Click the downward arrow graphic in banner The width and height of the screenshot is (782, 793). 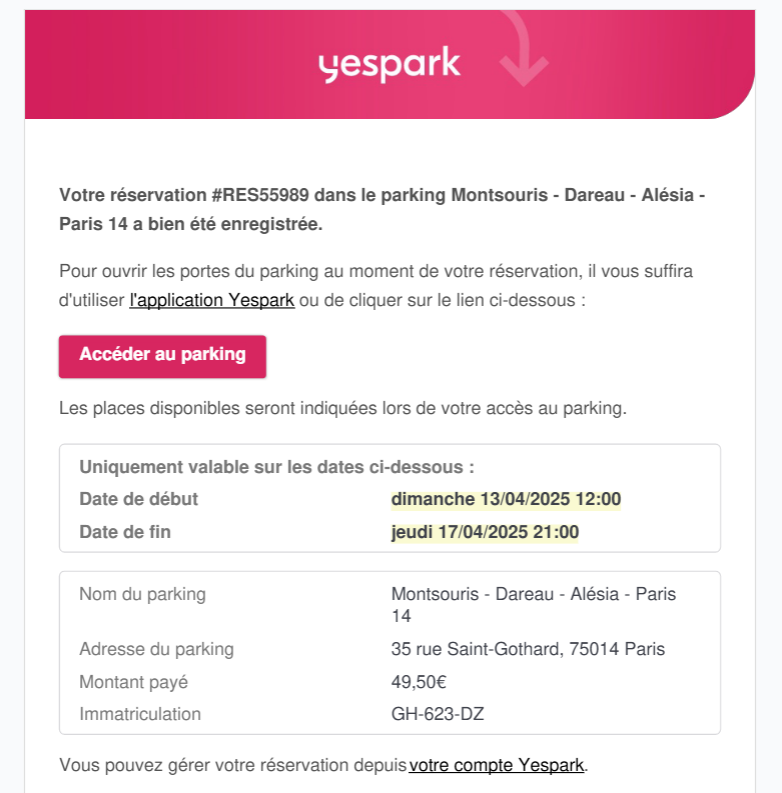pyautogui.click(x=524, y=49)
